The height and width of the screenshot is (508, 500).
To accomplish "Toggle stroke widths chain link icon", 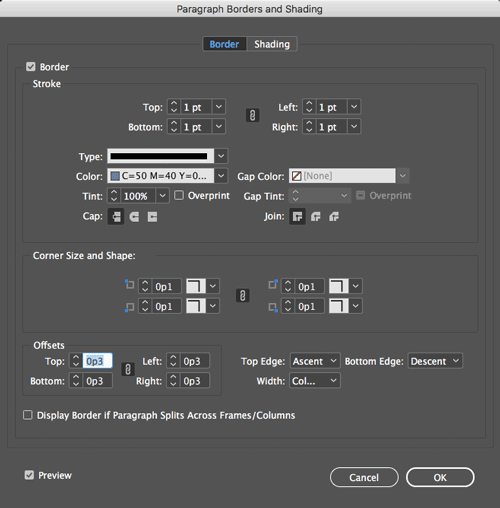I will tap(253, 116).
